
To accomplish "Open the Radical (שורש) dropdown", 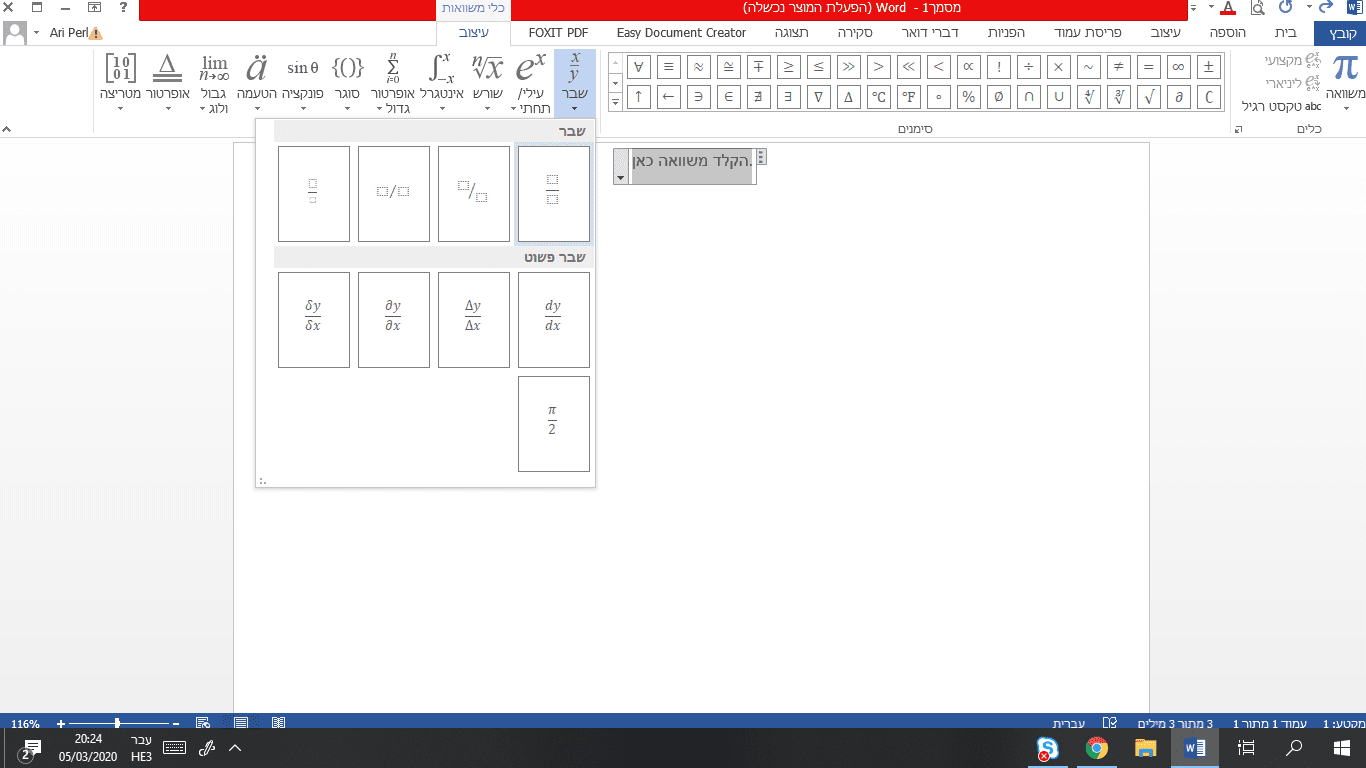I will tap(487, 83).
